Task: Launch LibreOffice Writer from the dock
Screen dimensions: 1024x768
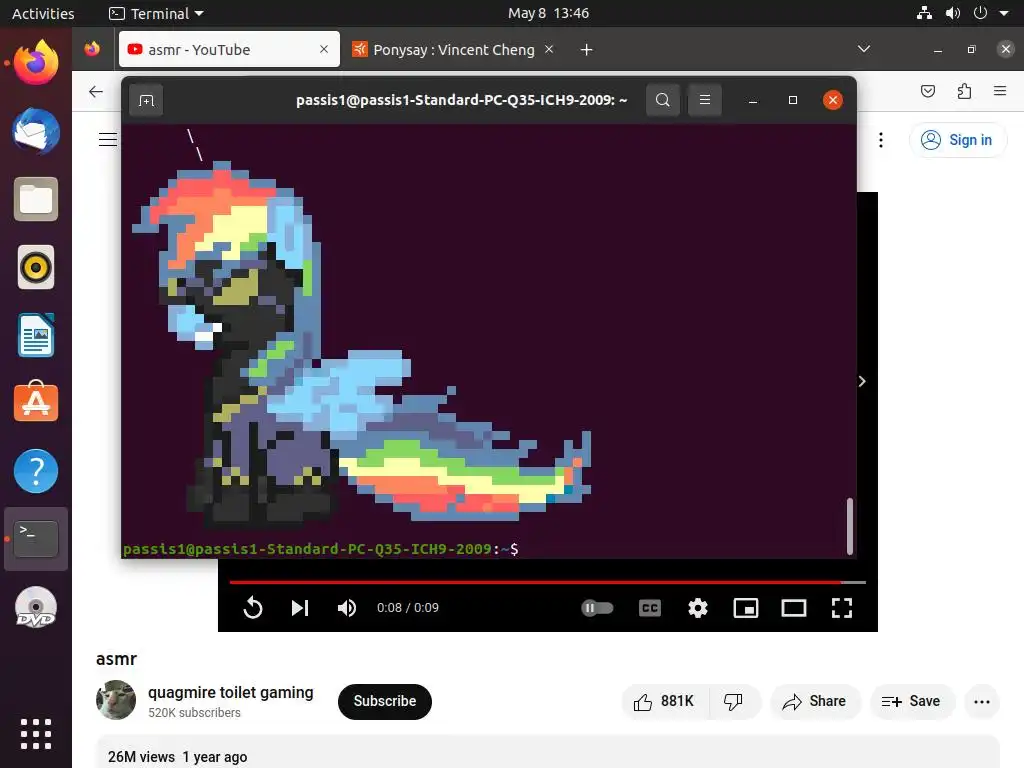Action: point(36,335)
